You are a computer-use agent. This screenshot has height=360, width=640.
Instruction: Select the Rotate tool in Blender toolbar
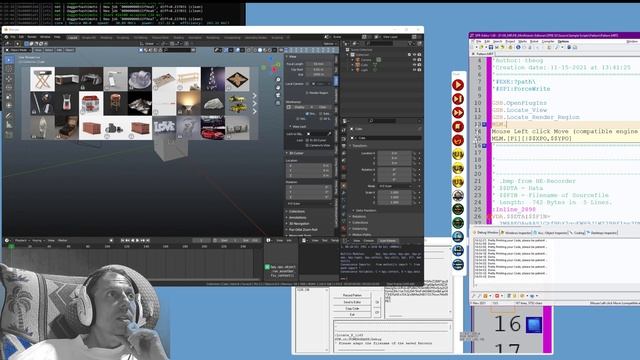[9, 87]
